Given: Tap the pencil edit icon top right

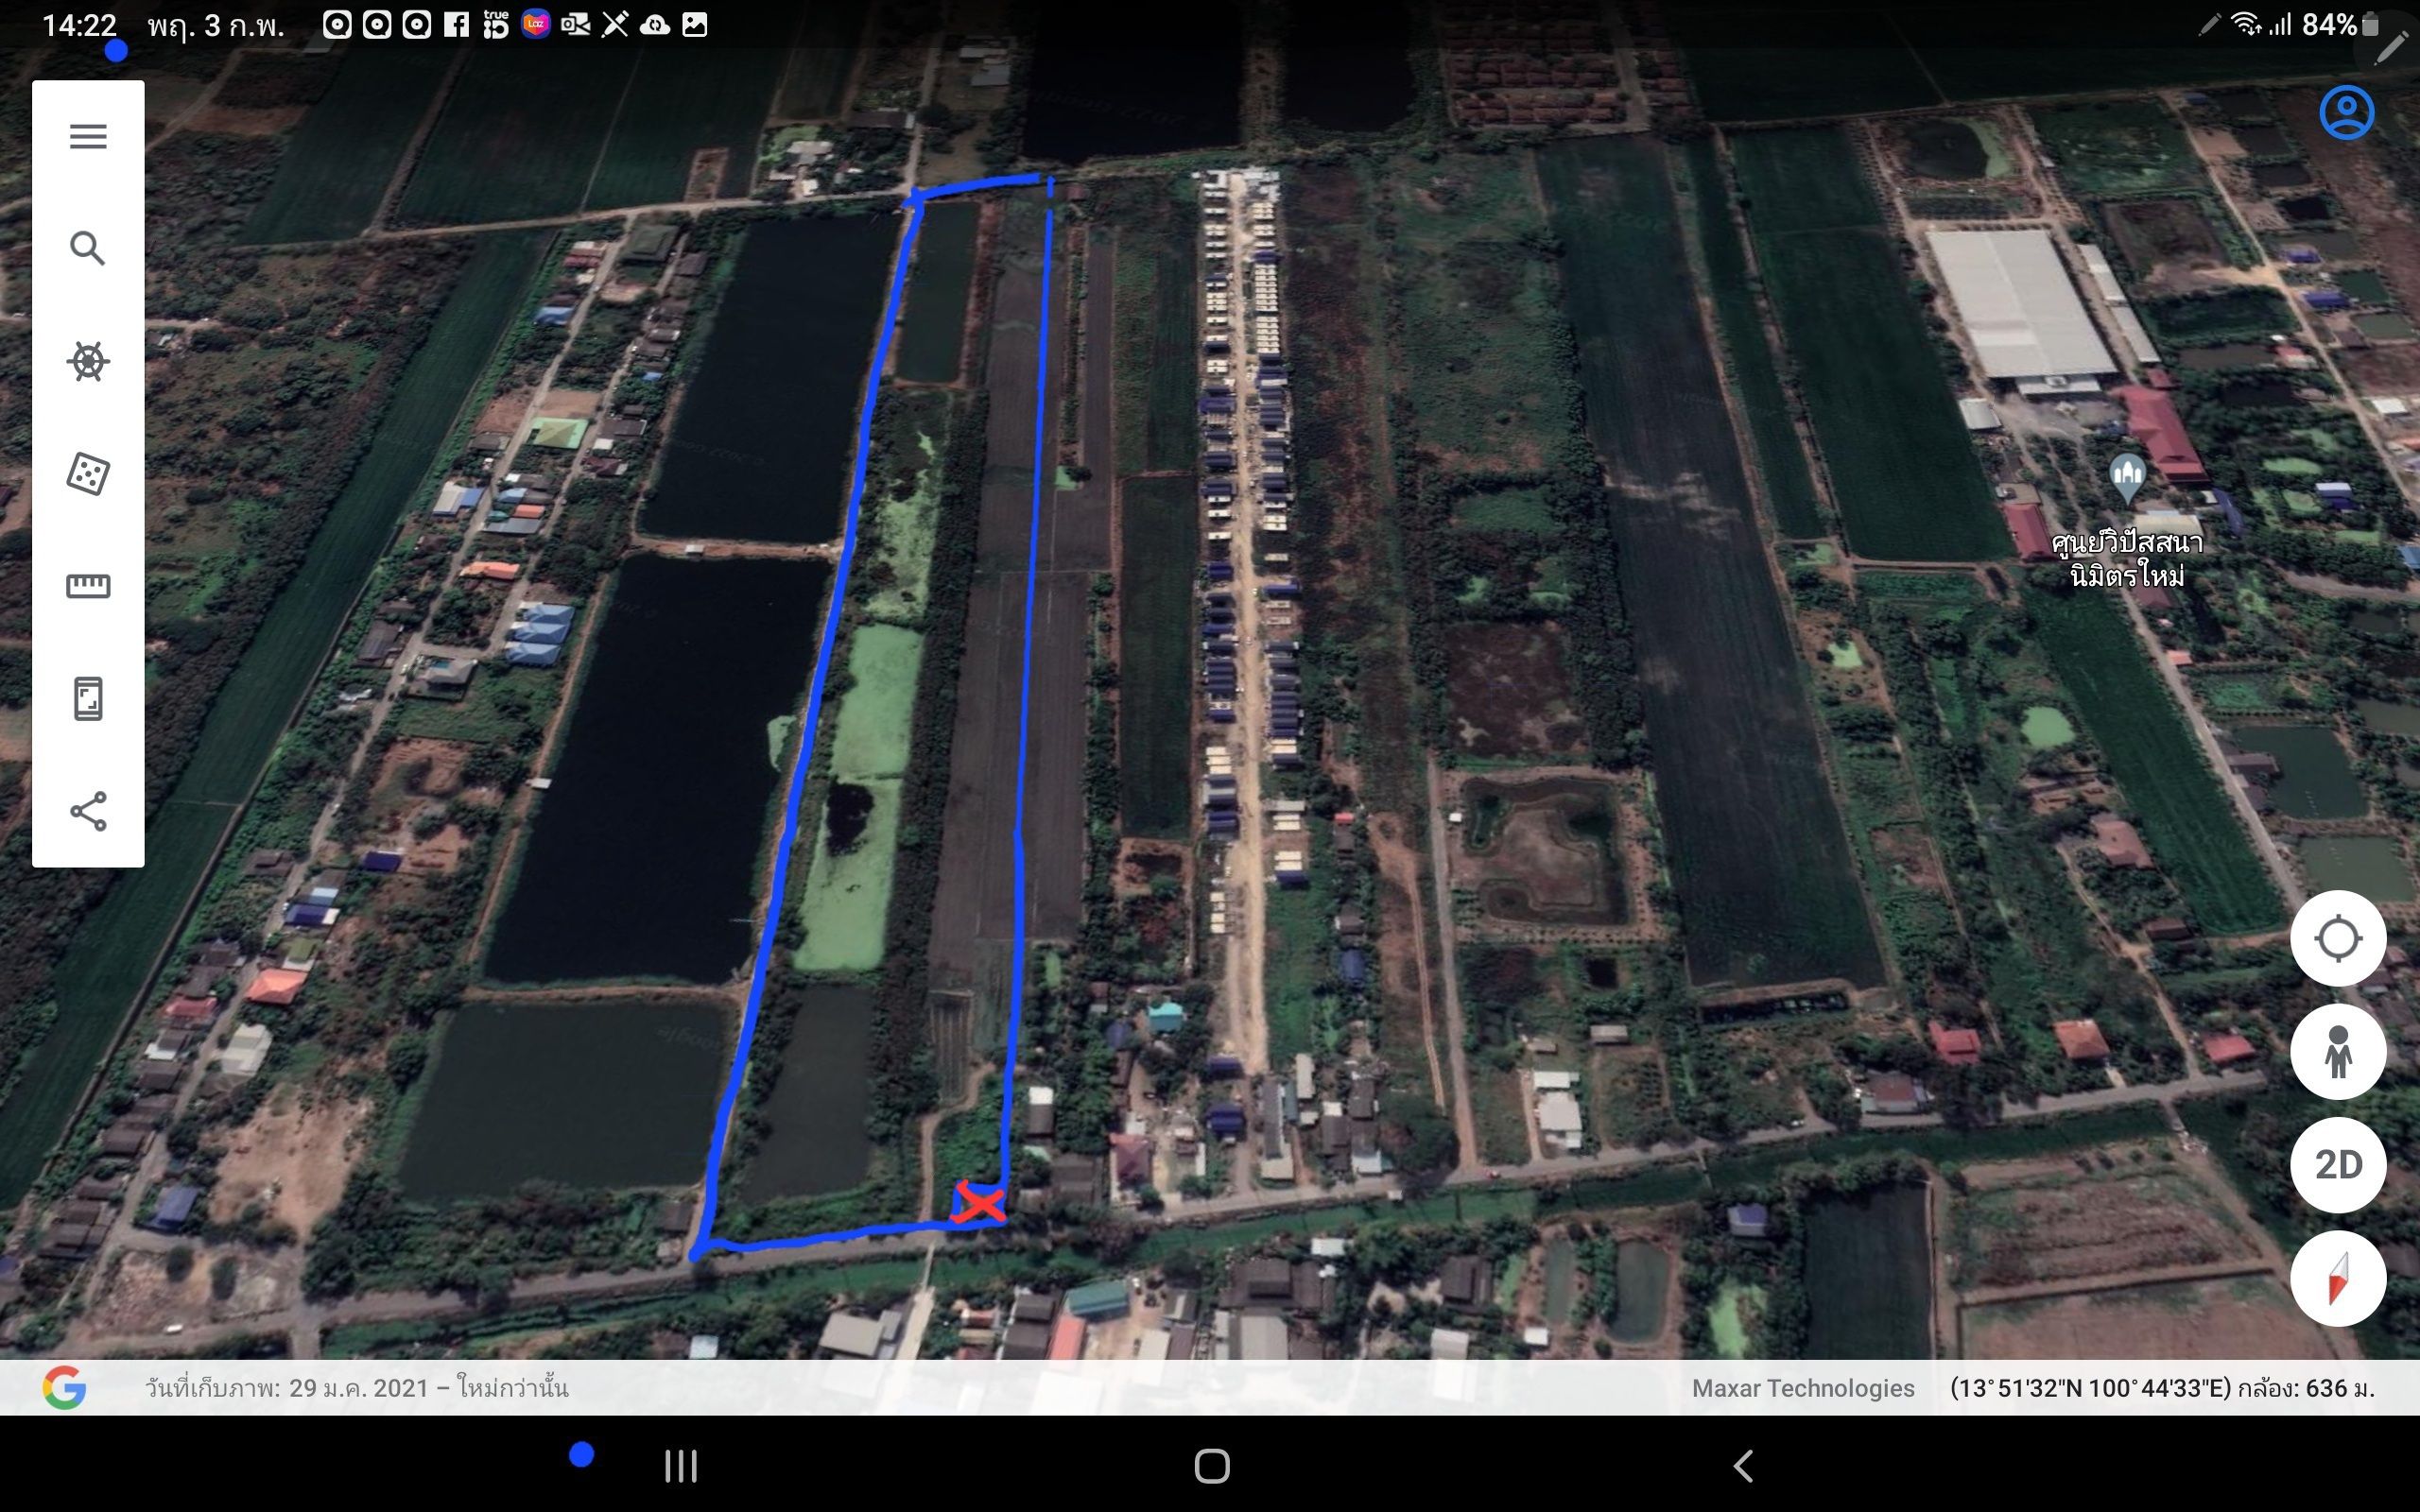Looking at the screenshot, I should (x=2391, y=45).
